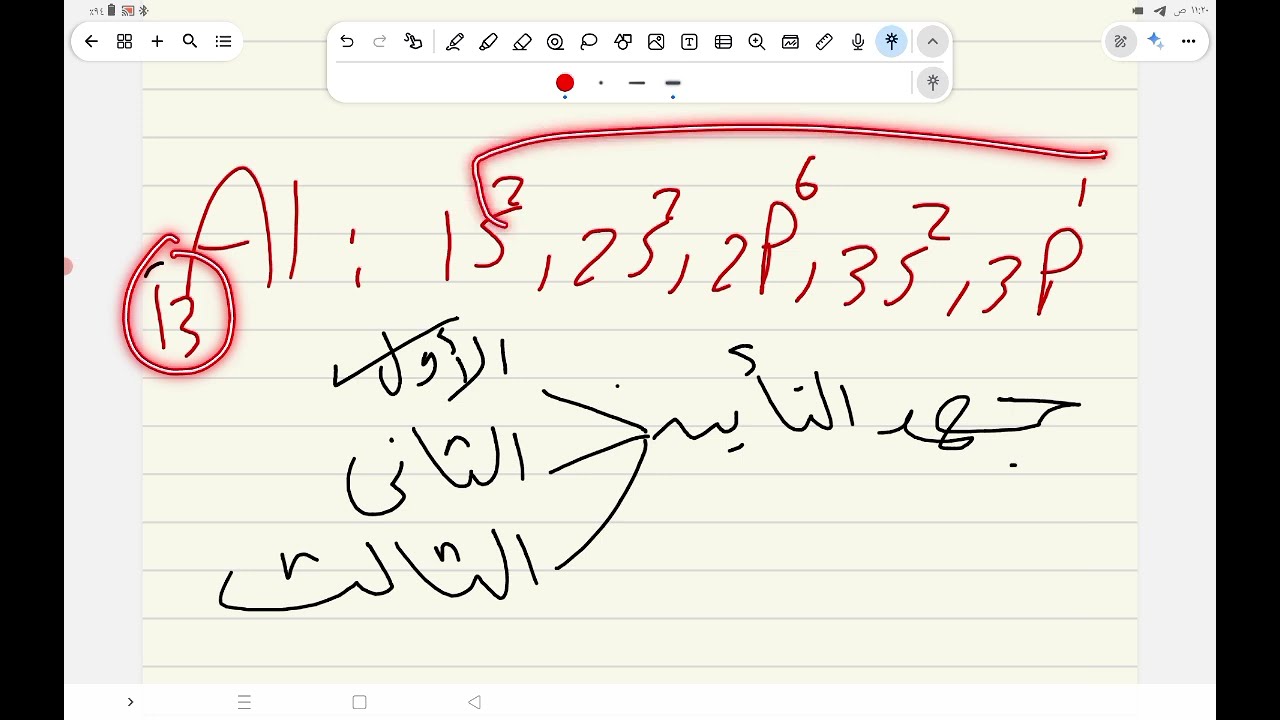Image resolution: width=1280 pixels, height=720 pixels.
Task: Open the zoom magnifier tool
Action: click(757, 41)
